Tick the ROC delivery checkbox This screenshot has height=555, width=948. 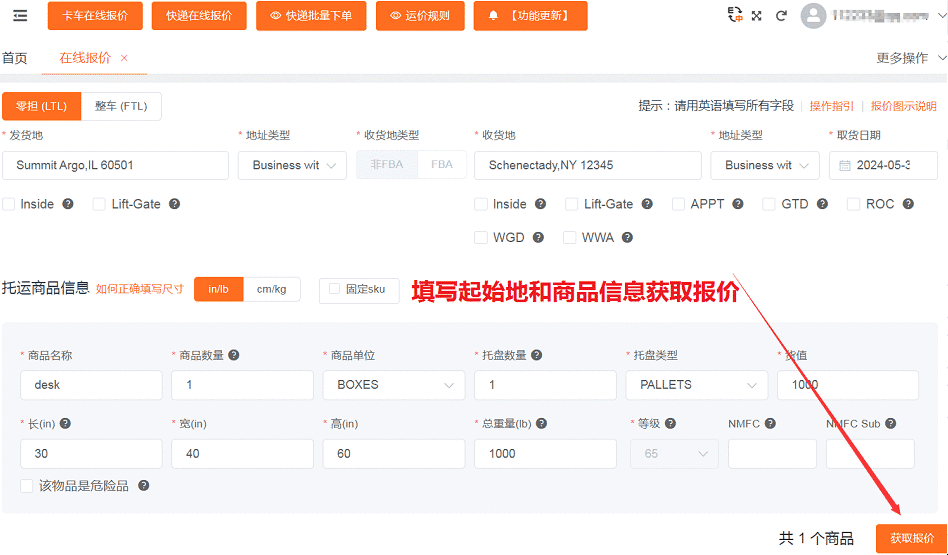pos(853,204)
